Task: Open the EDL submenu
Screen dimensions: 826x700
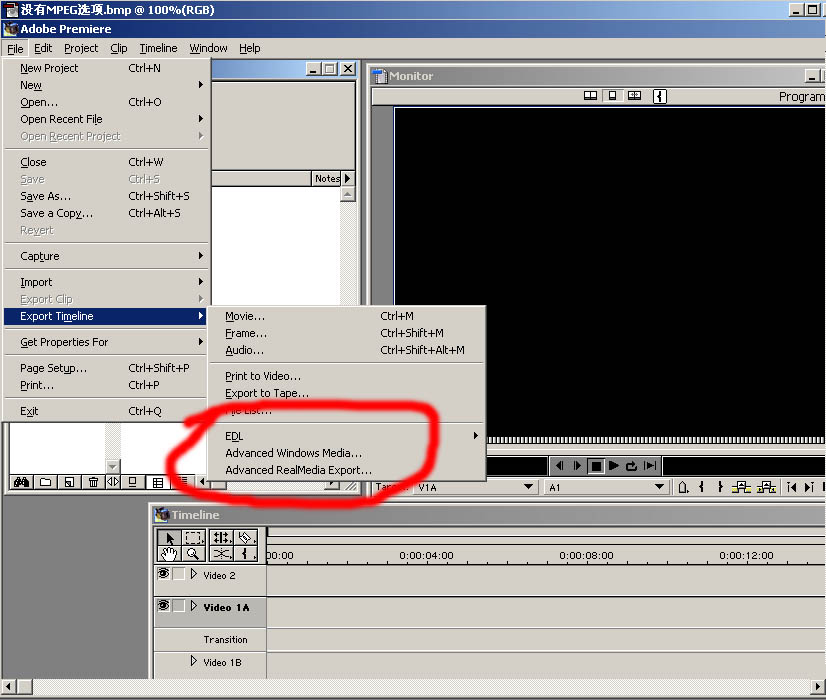Action: click(x=347, y=436)
